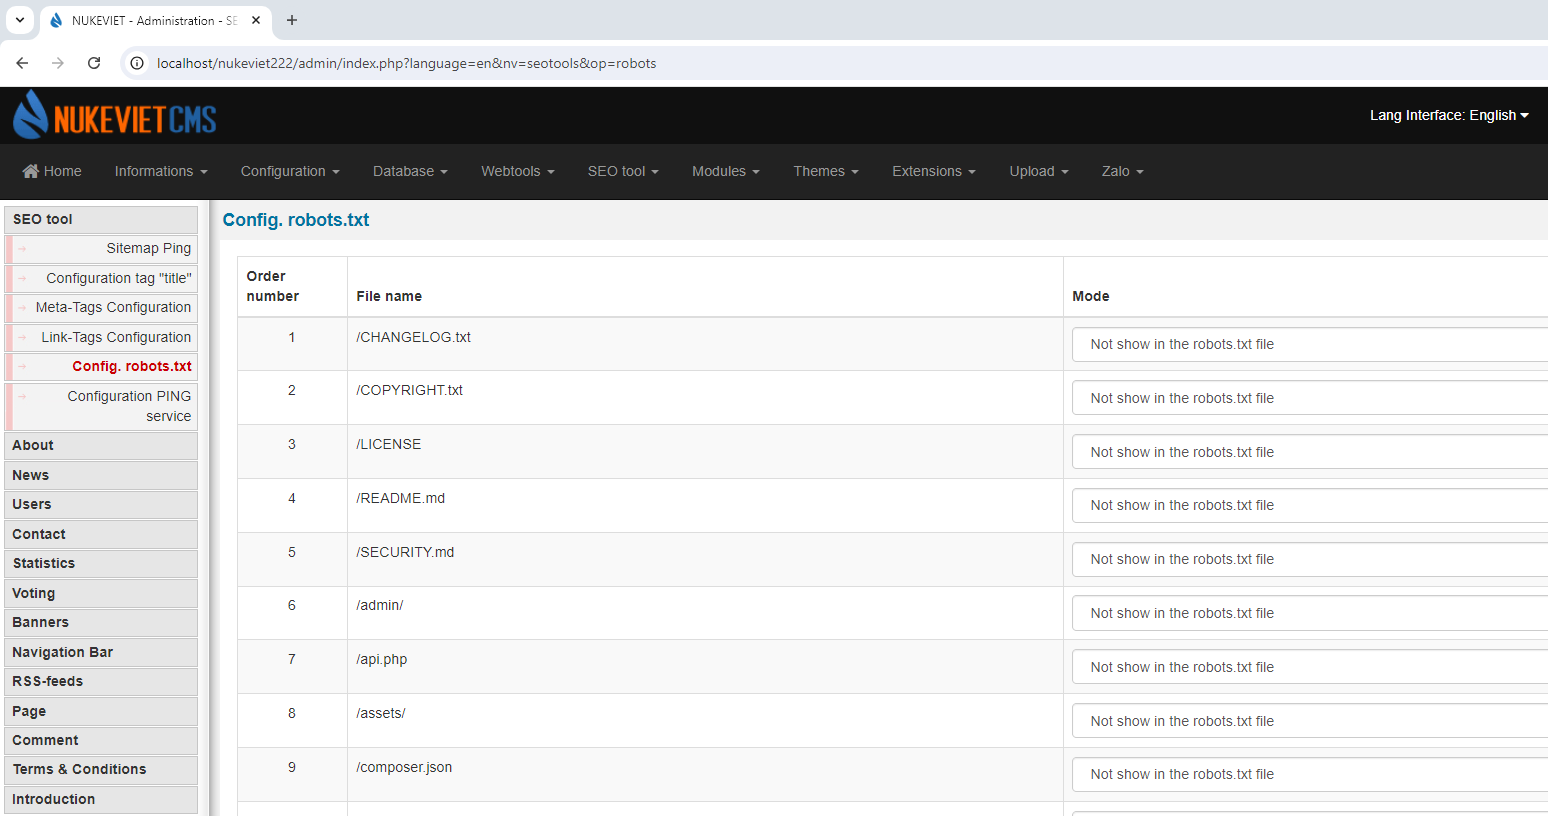Viewport: 1548px width, 816px height.
Task: Open Configuration PING service sidebar link
Action: coord(101,406)
